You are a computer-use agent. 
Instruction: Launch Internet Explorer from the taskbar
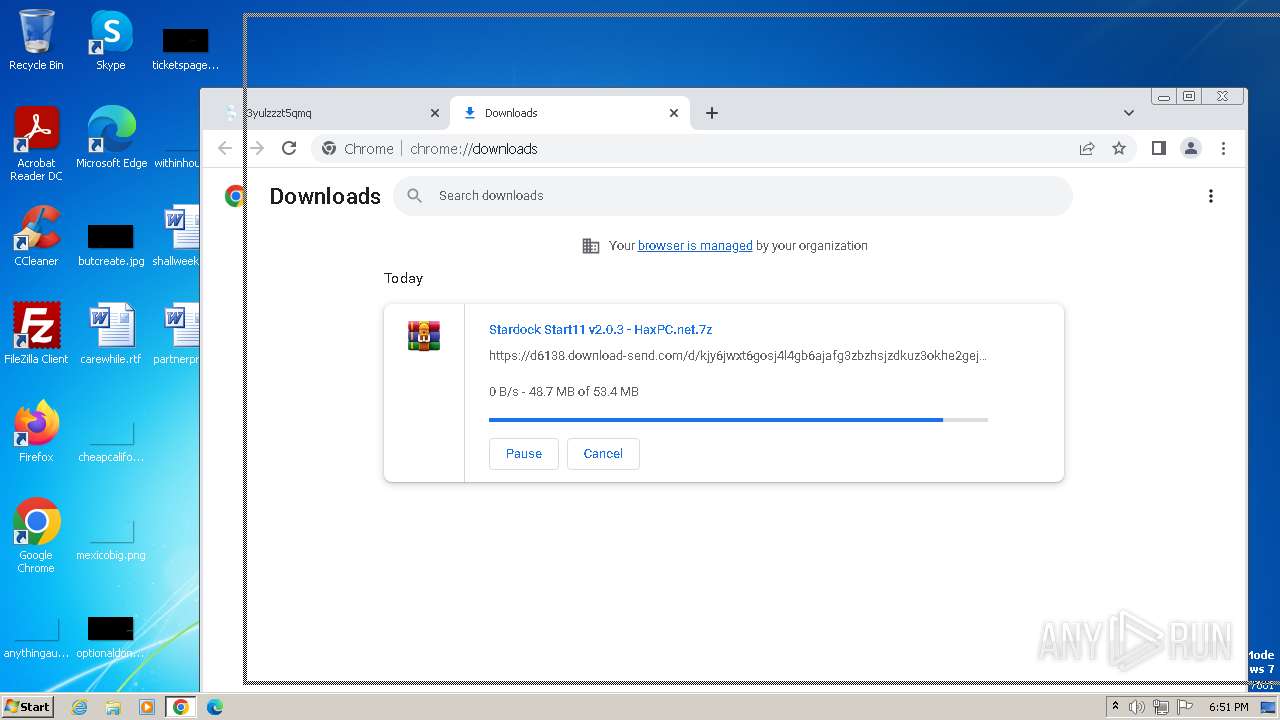[79, 707]
